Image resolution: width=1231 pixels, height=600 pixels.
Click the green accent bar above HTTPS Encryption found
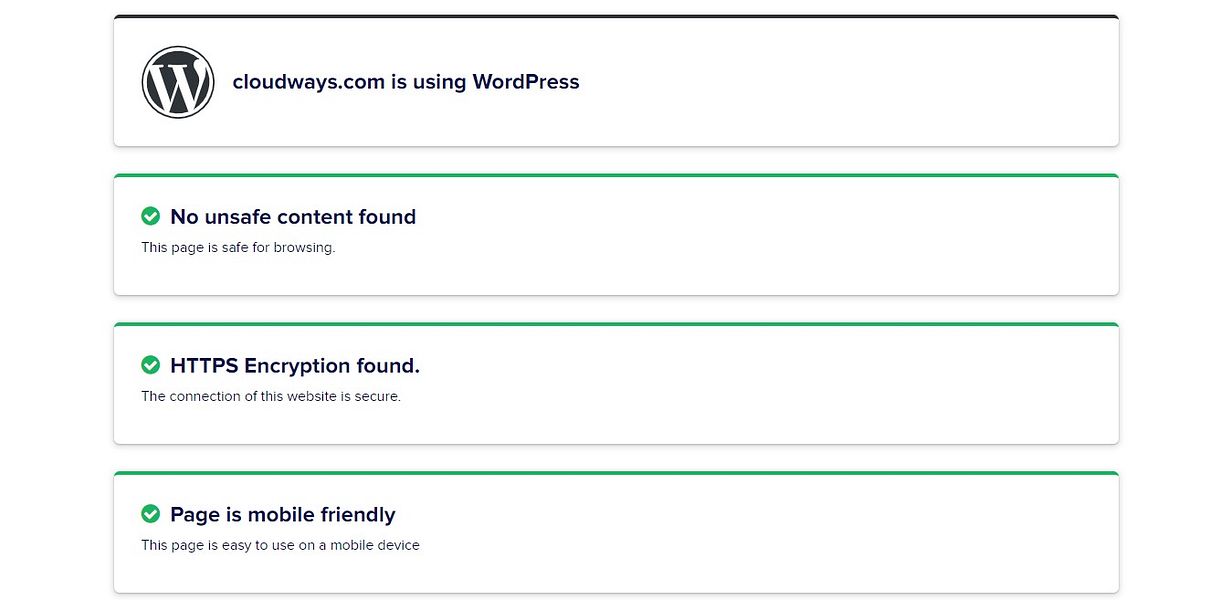coord(616,322)
